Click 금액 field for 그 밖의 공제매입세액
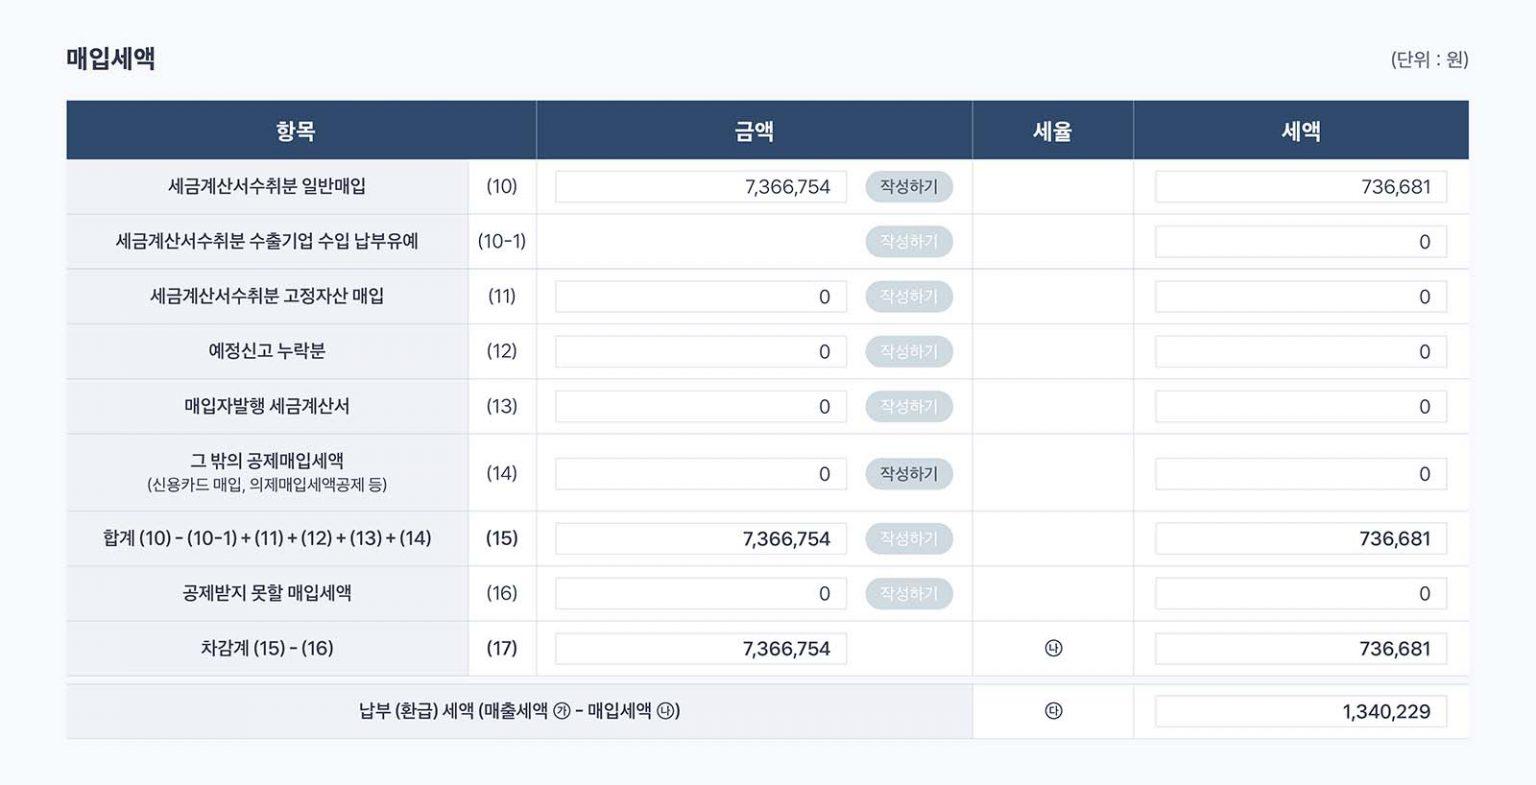This screenshot has width=1536, height=785. (700, 474)
